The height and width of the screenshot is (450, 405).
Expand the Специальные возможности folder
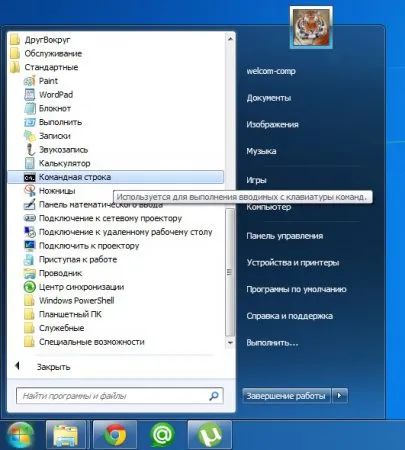29,342
